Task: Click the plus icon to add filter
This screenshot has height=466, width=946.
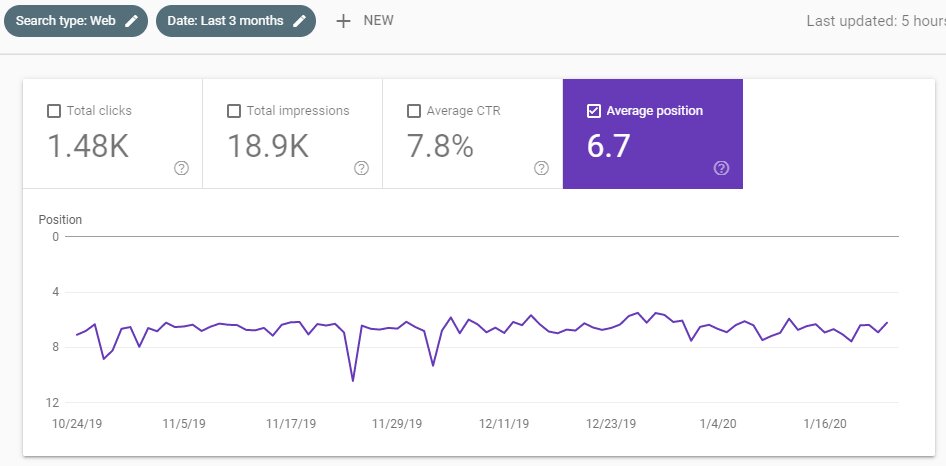Action: coord(343,21)
